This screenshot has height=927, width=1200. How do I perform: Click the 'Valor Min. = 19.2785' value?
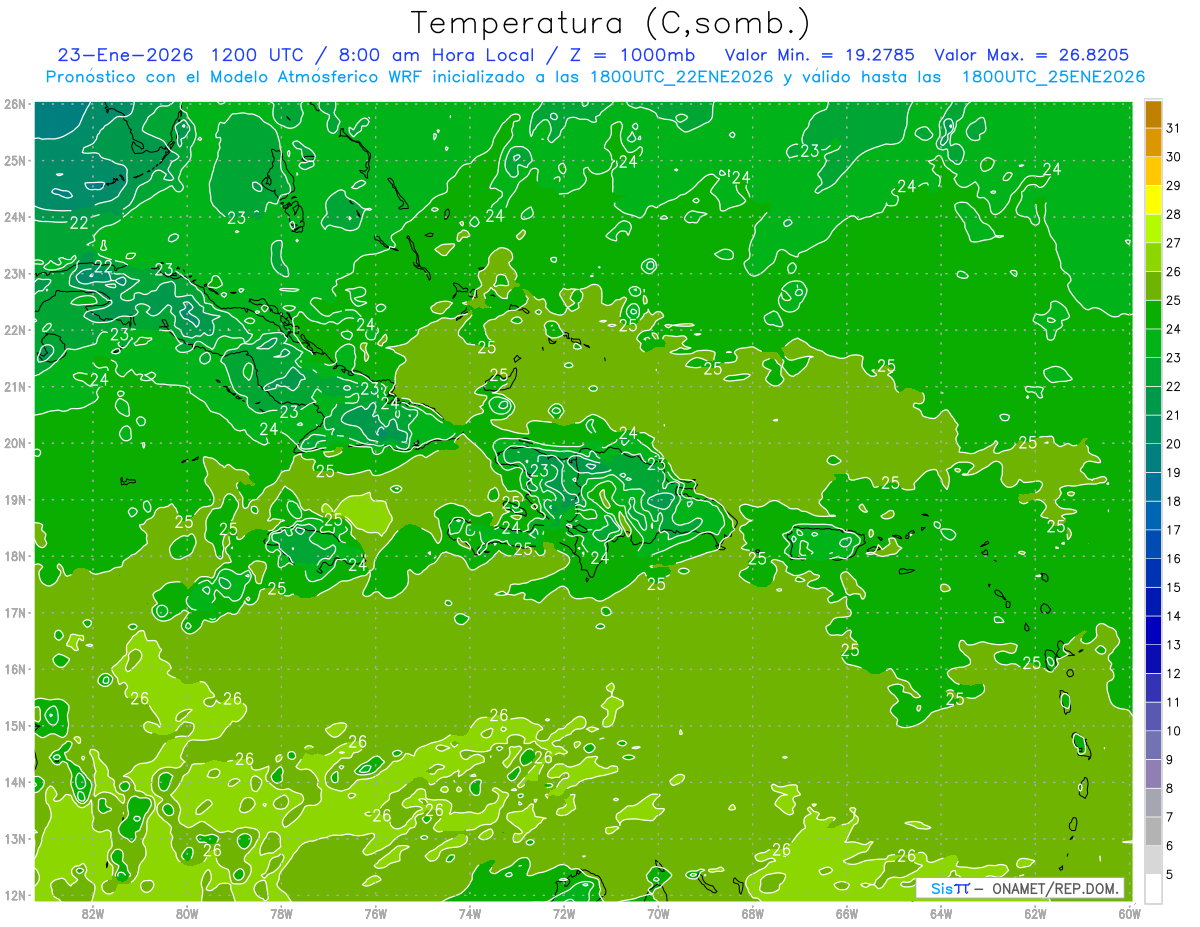(x=821, y=55)
